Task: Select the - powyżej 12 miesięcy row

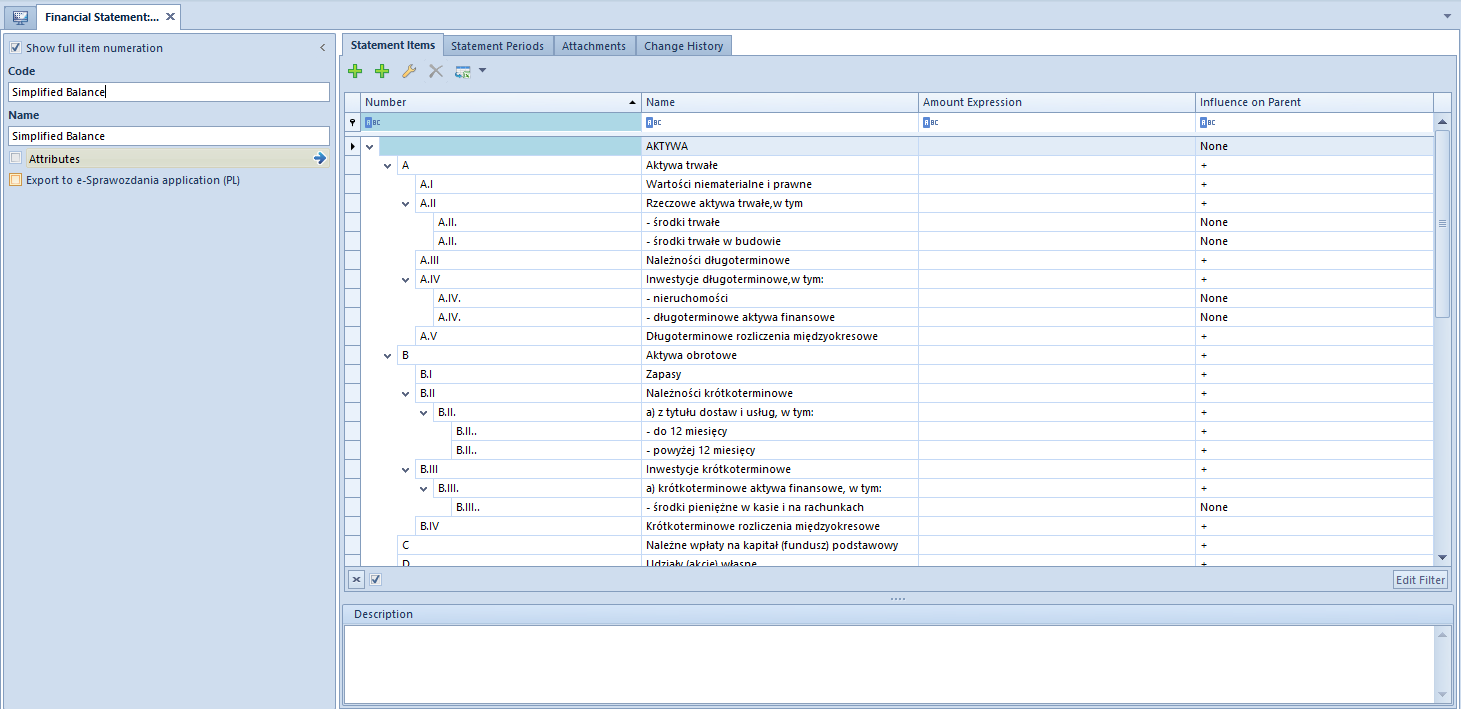Action: pos(889,450)
